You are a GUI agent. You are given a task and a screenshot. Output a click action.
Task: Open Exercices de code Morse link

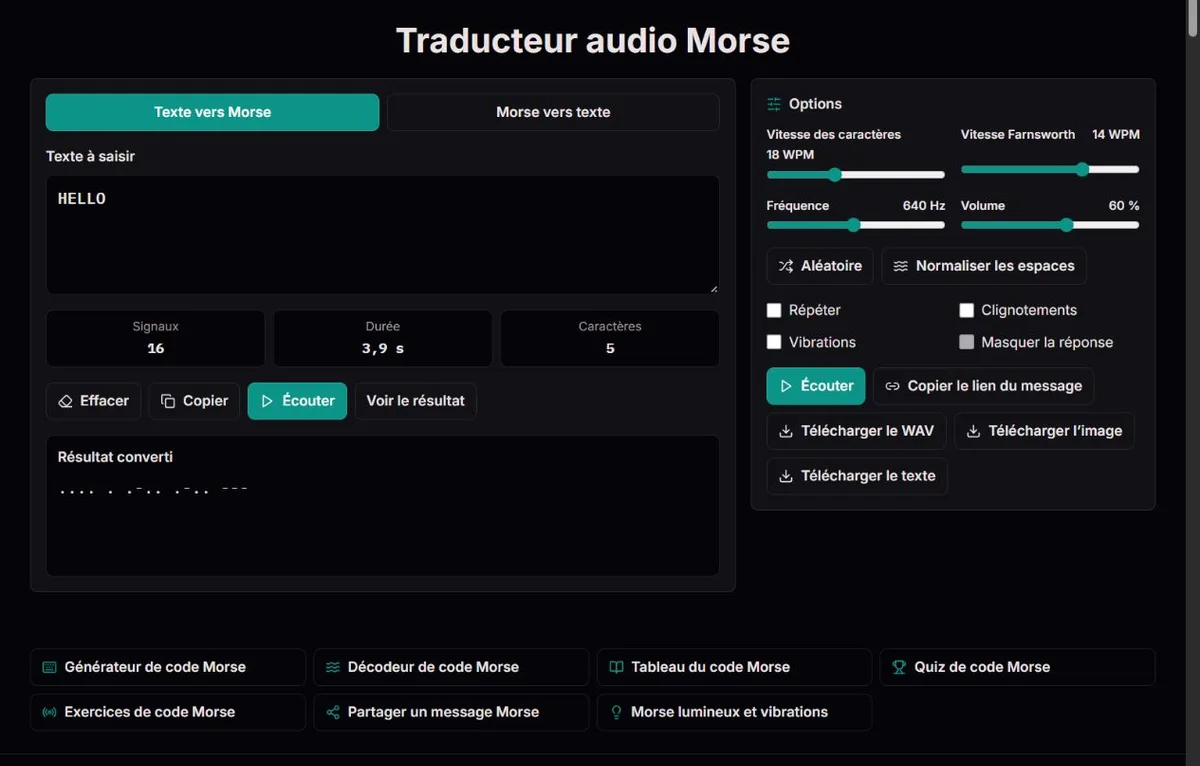pos(168,712)
